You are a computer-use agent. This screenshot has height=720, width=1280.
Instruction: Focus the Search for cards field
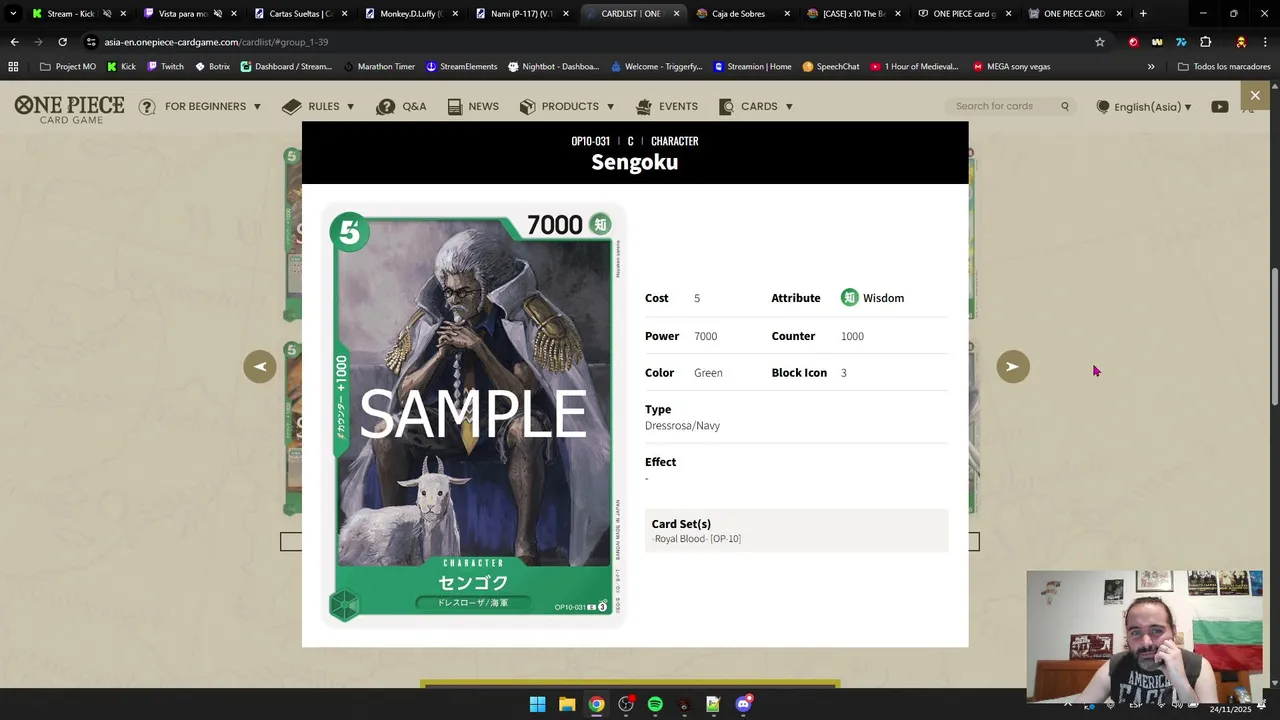click(1003, 106)
